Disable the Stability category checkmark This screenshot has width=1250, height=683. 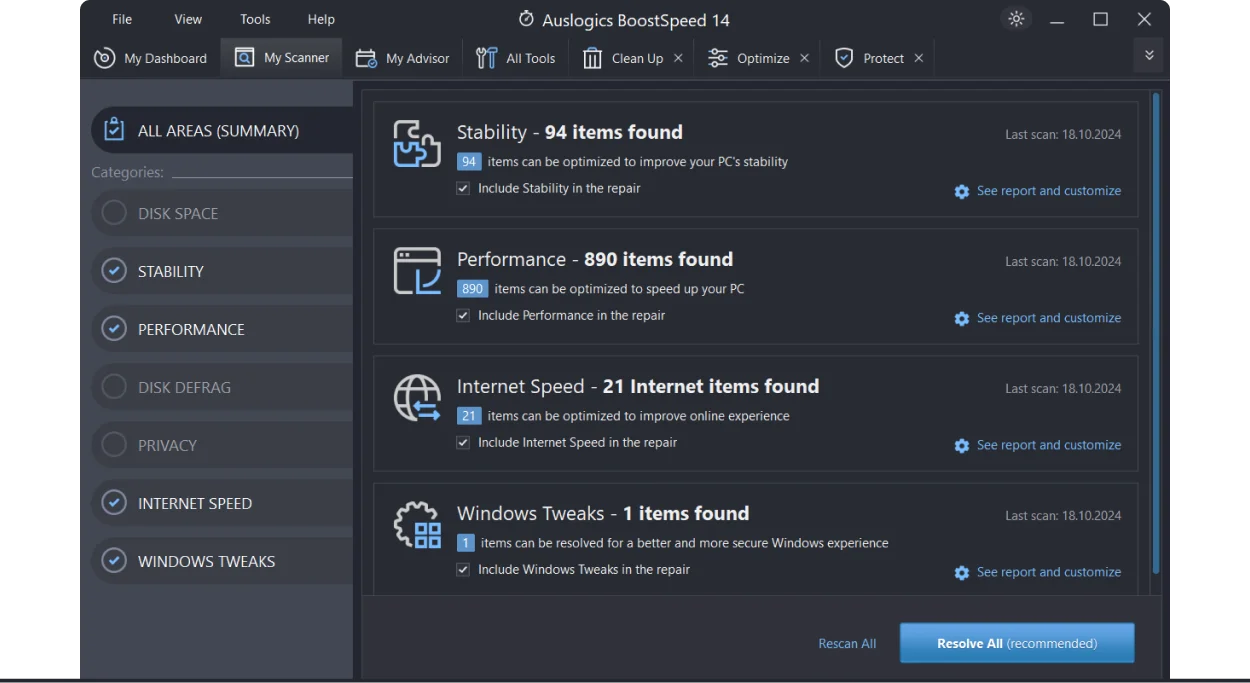pyautogui.click(x=114, y=271)
